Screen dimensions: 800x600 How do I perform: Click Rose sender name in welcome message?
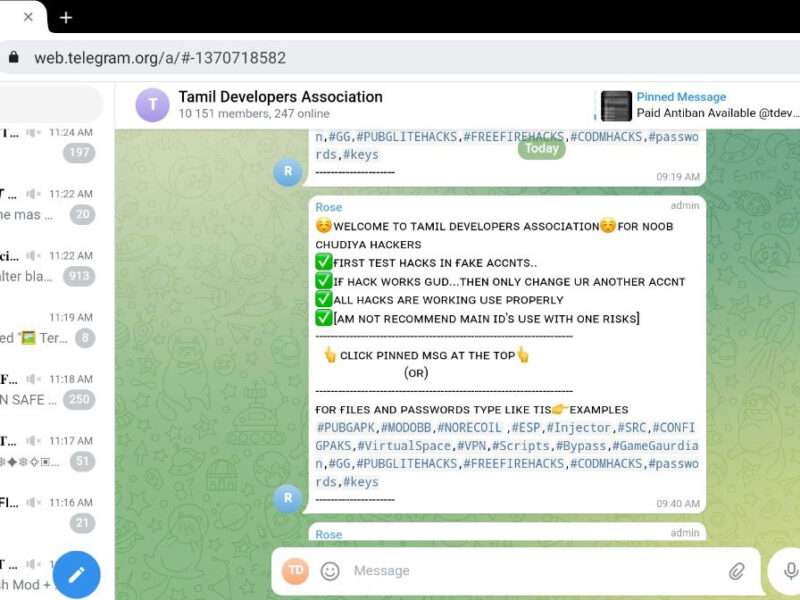pos(329,207)
